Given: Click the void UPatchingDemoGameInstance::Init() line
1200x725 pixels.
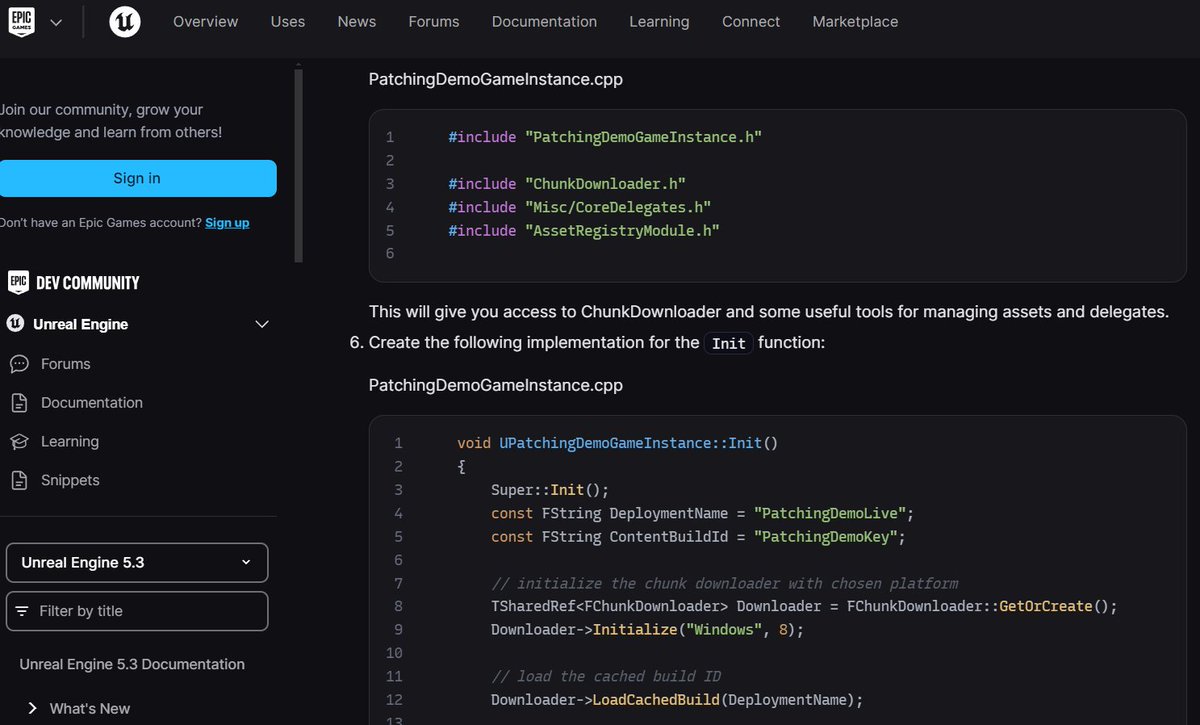Looking at the screenshot, I should tap(617, 442).
